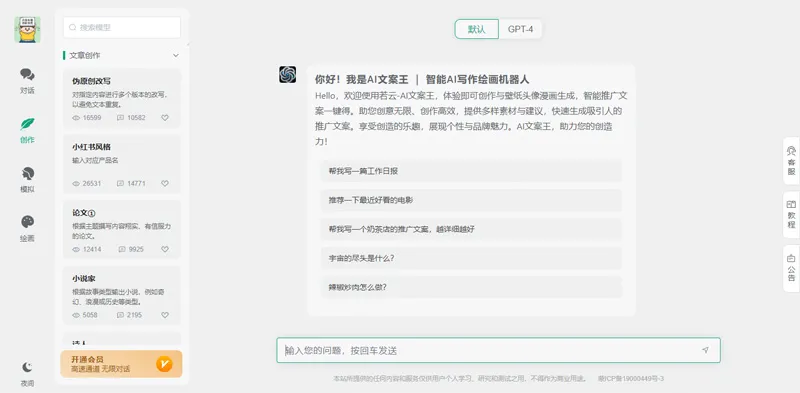Toggle 夜间 night mode
This screenshot has height=393, width=800.
[x=27, y=374]
